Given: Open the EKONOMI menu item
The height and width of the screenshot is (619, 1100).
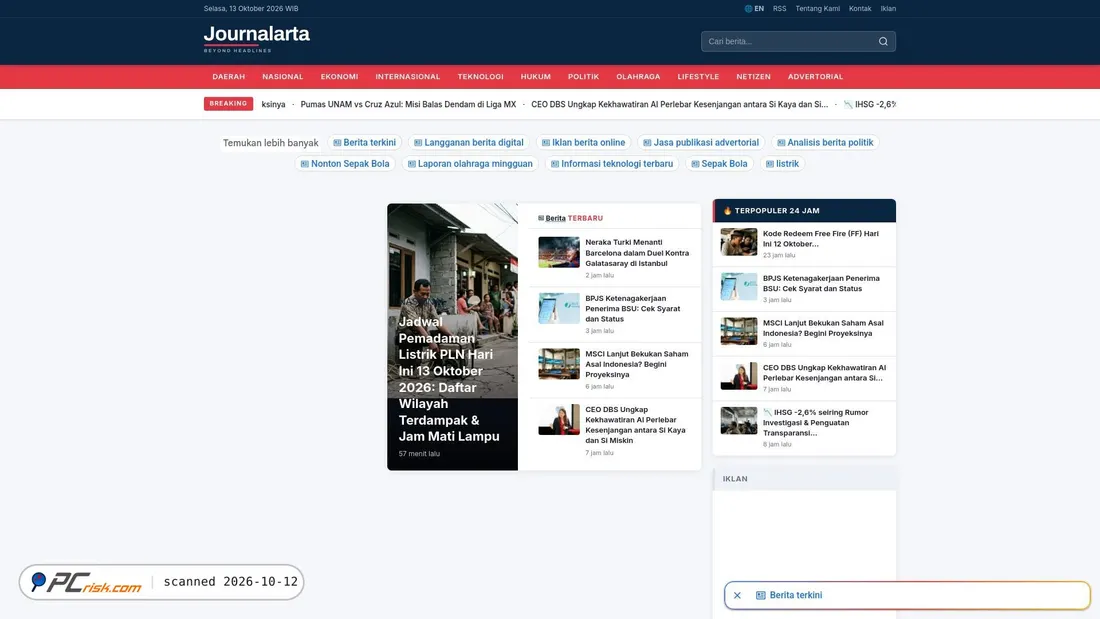Looking at the screenshot, I should tap(340, 76).
